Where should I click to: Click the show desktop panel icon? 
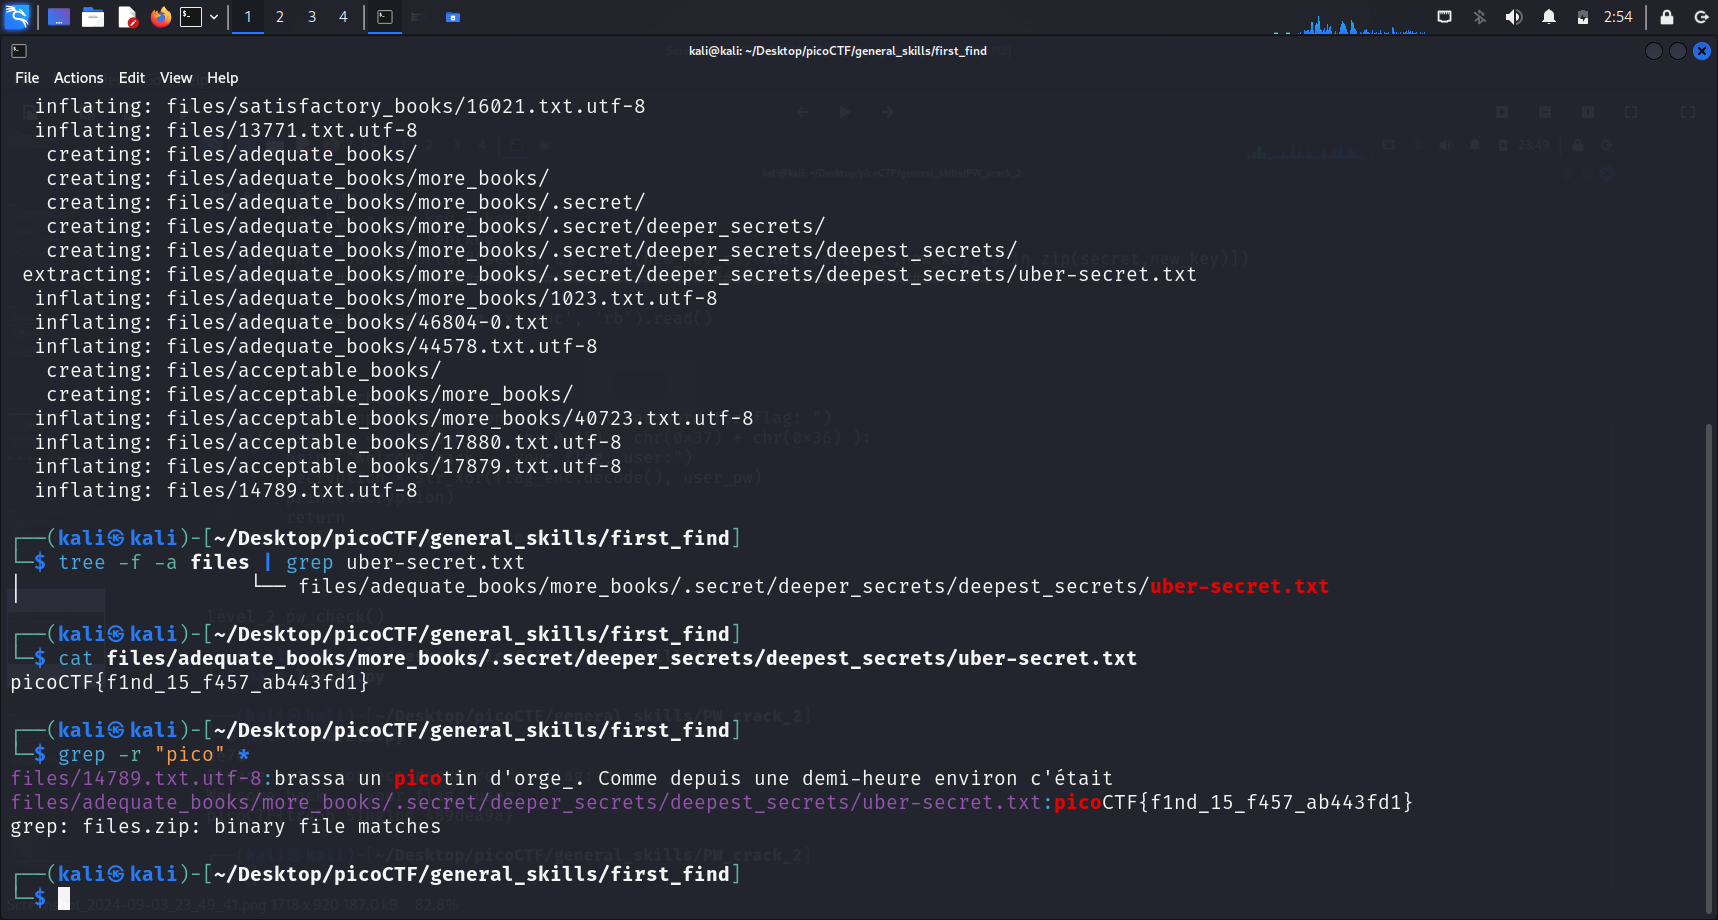pyautogui.click(x=59, y=17)
